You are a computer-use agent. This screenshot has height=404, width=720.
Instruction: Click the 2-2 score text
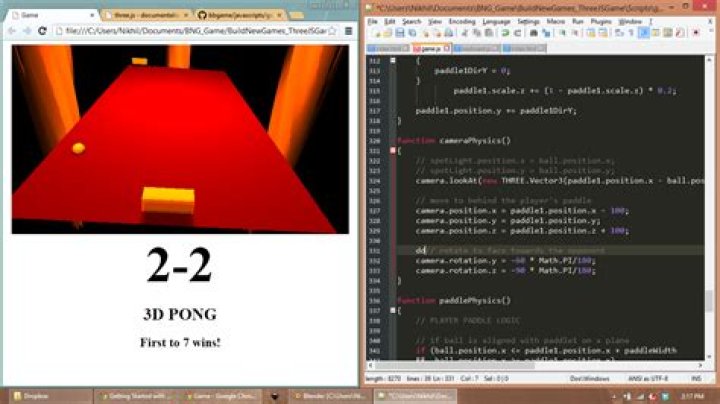pos(180,265)
